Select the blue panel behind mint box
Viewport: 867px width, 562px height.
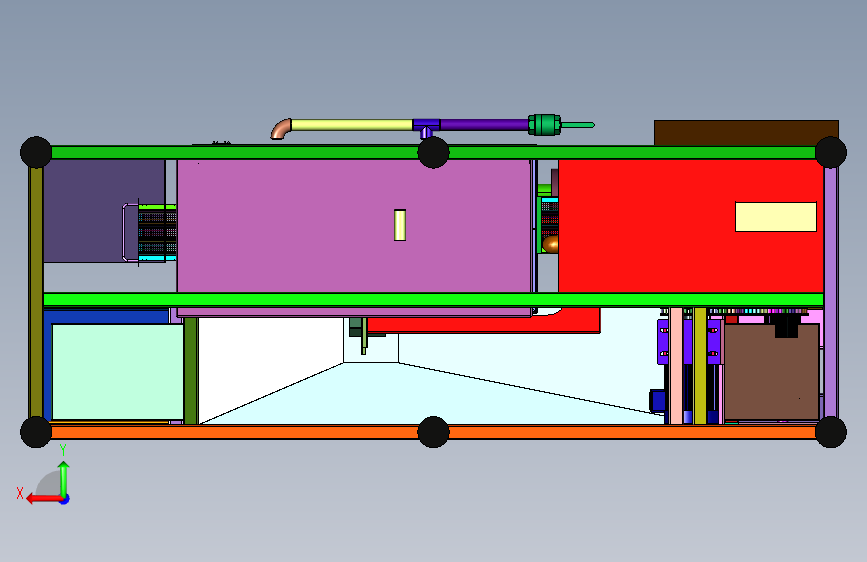click(x=106, y=318)
